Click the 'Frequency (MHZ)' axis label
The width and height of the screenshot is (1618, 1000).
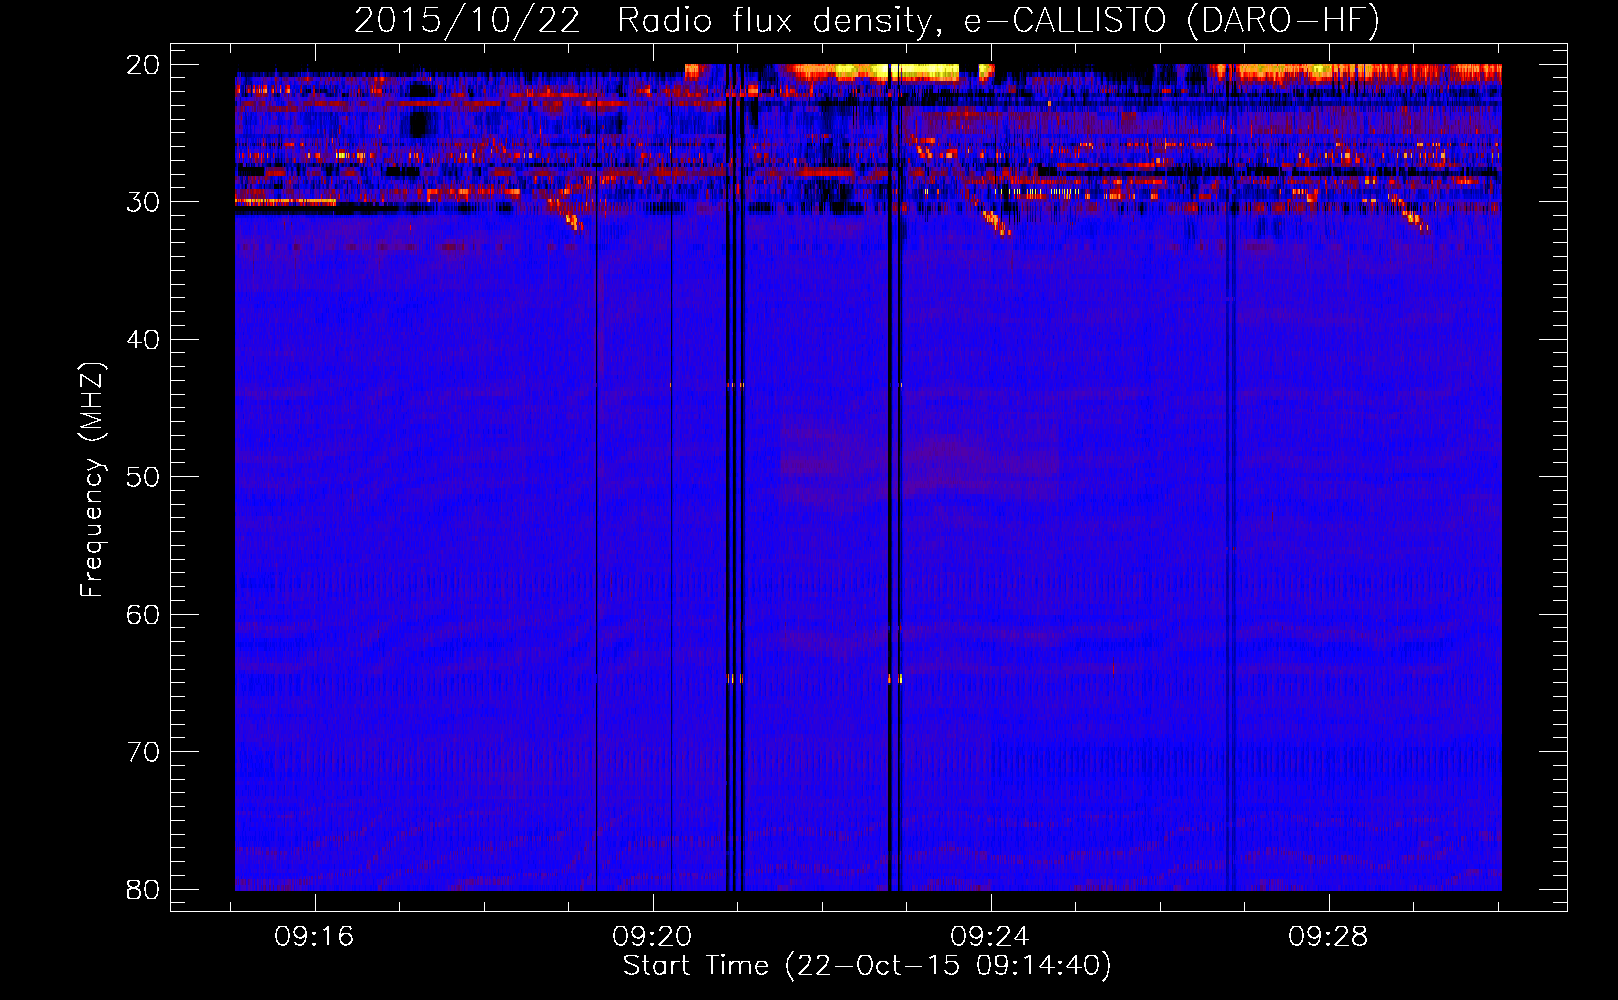[x=92, y=480]
